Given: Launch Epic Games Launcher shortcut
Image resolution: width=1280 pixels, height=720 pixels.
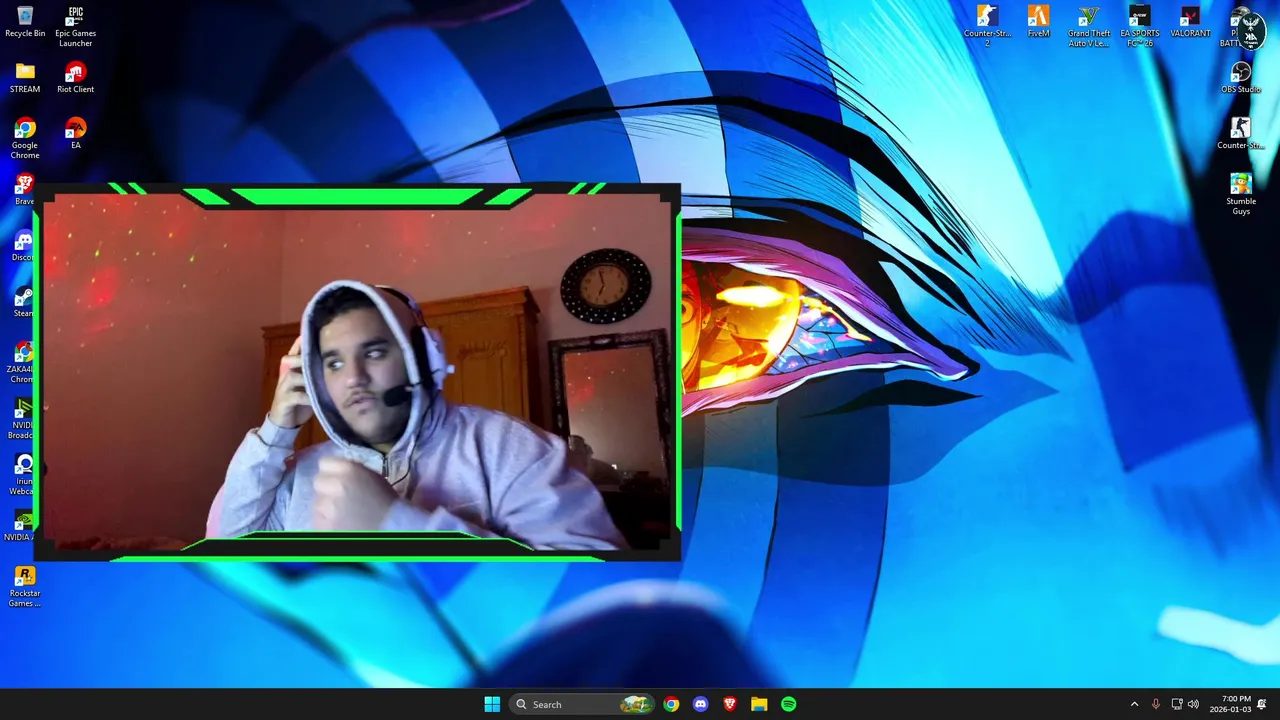Looking at the screenshot, I should pyautogui.click(x=75, y=26).
